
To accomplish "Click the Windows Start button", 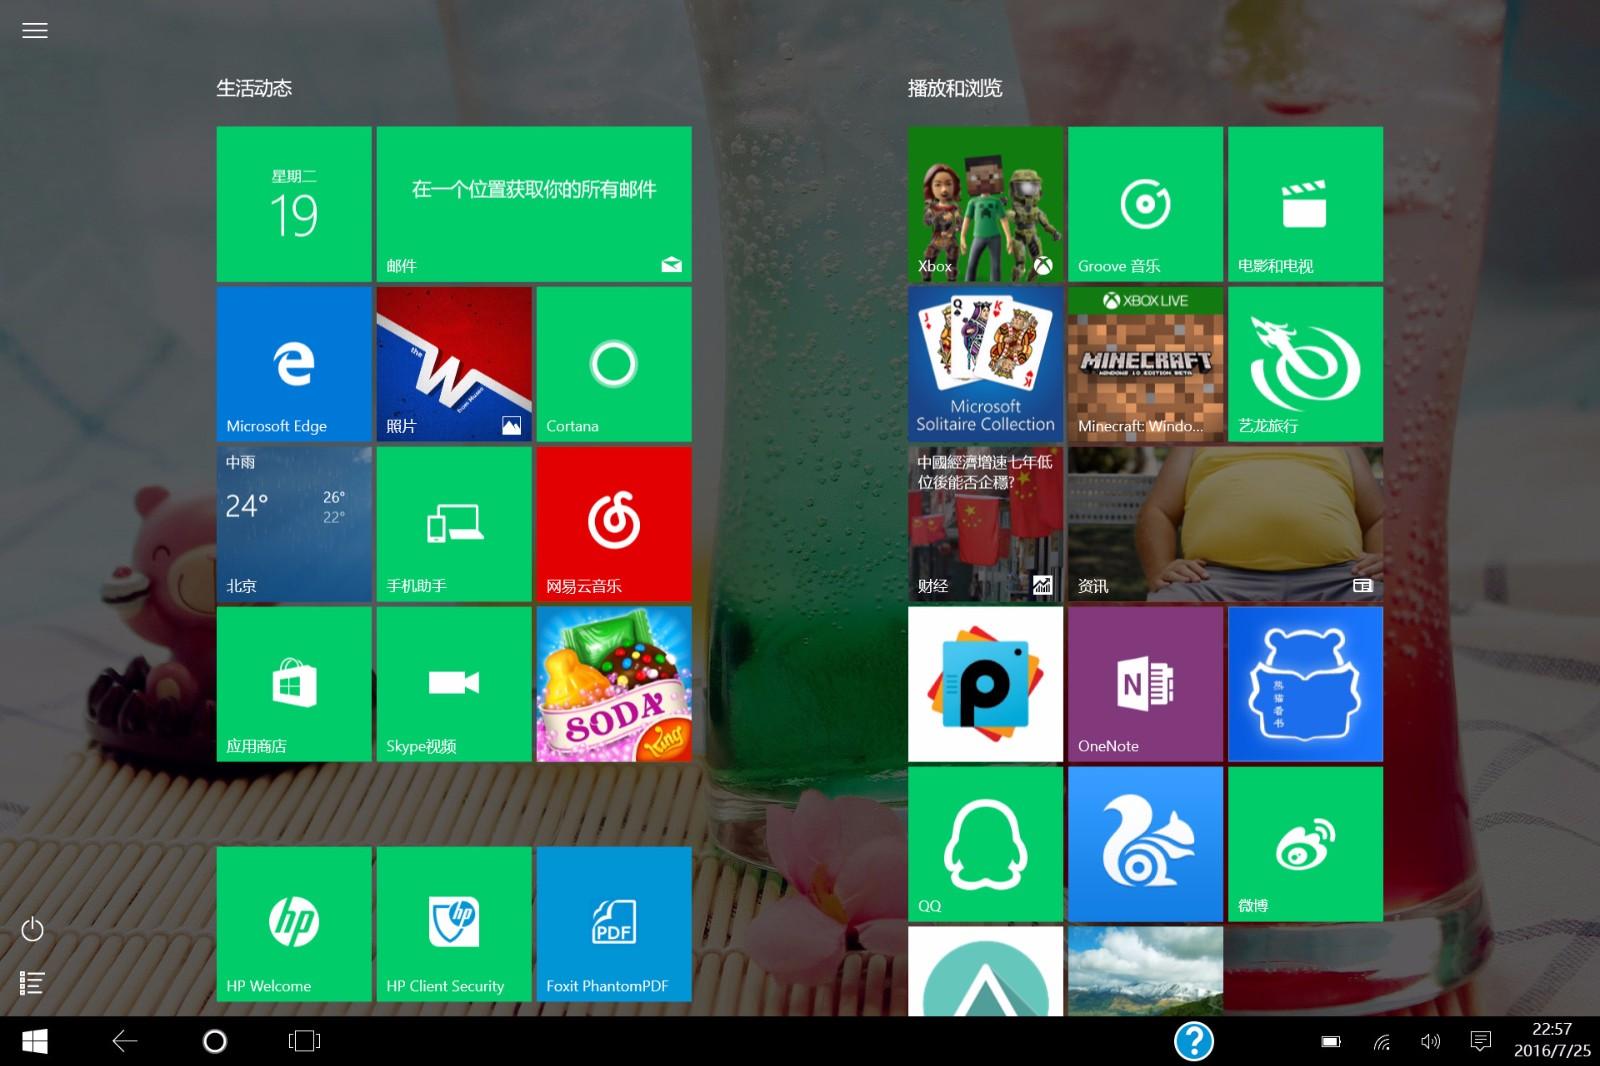I will (35, 1041).
